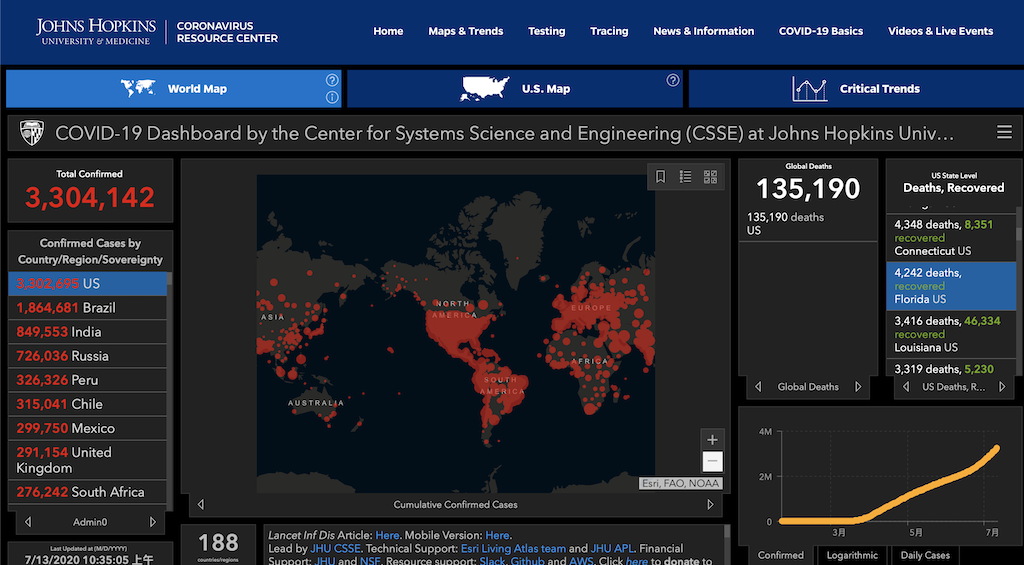Previous panel arrow beside Global Deaths
This screenshot has height=565, width=1024.
pos(758,387)
